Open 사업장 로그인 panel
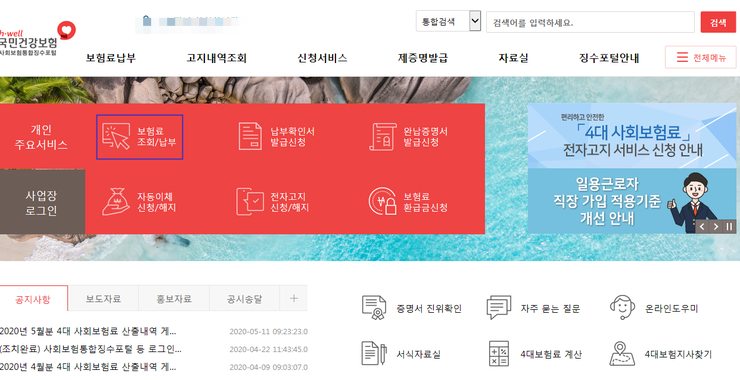740x380 pixels. [42, 203]
